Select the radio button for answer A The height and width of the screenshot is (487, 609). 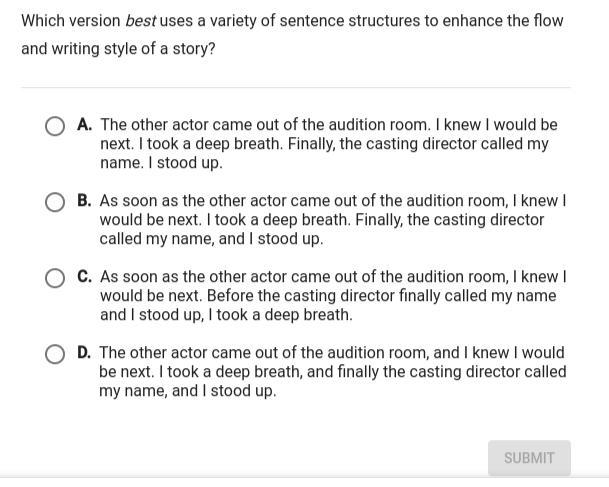tap(56, 126)
